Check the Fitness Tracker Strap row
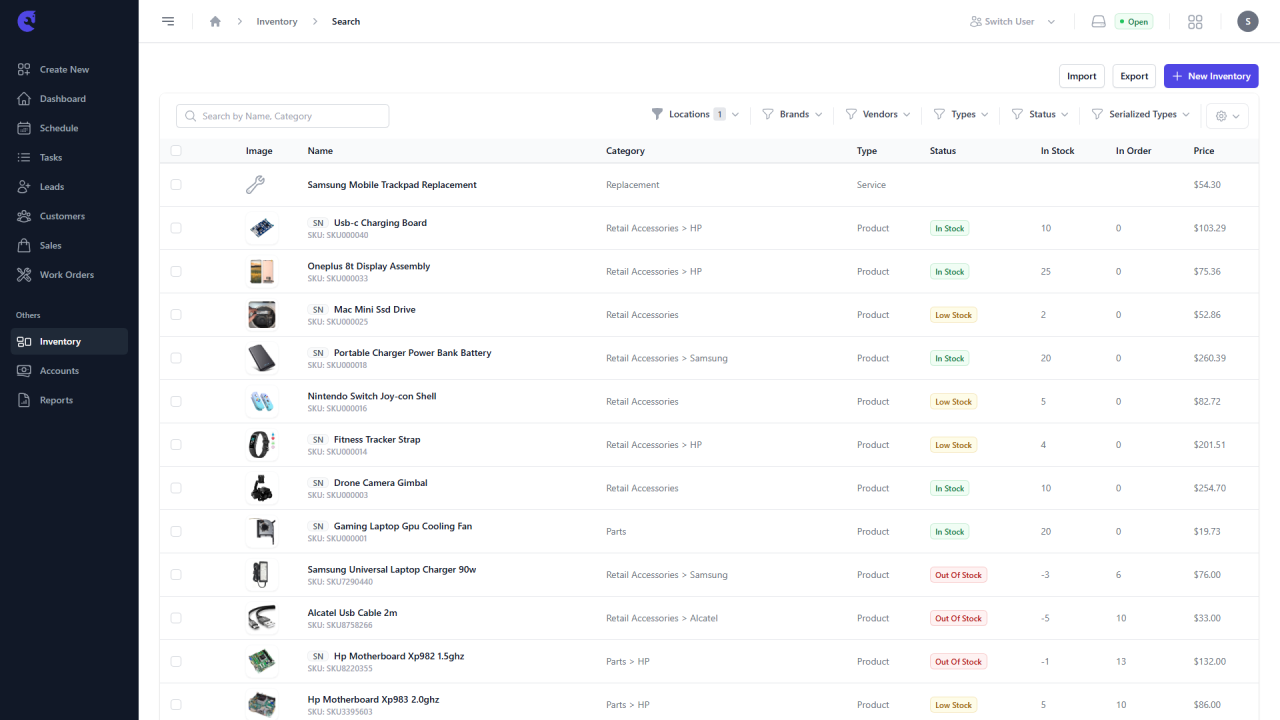 click(176, 445)
